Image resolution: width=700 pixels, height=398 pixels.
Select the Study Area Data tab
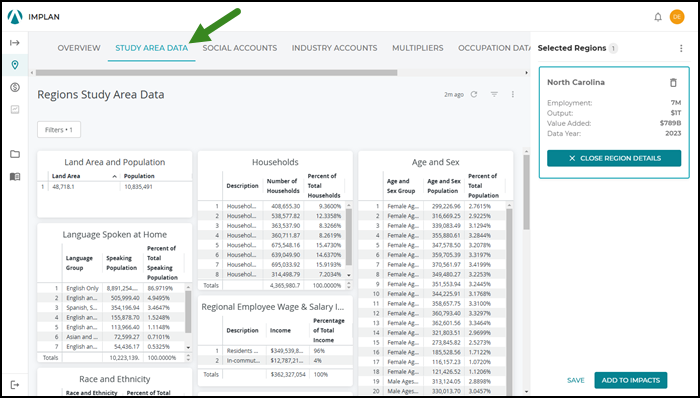coord(152,48)
